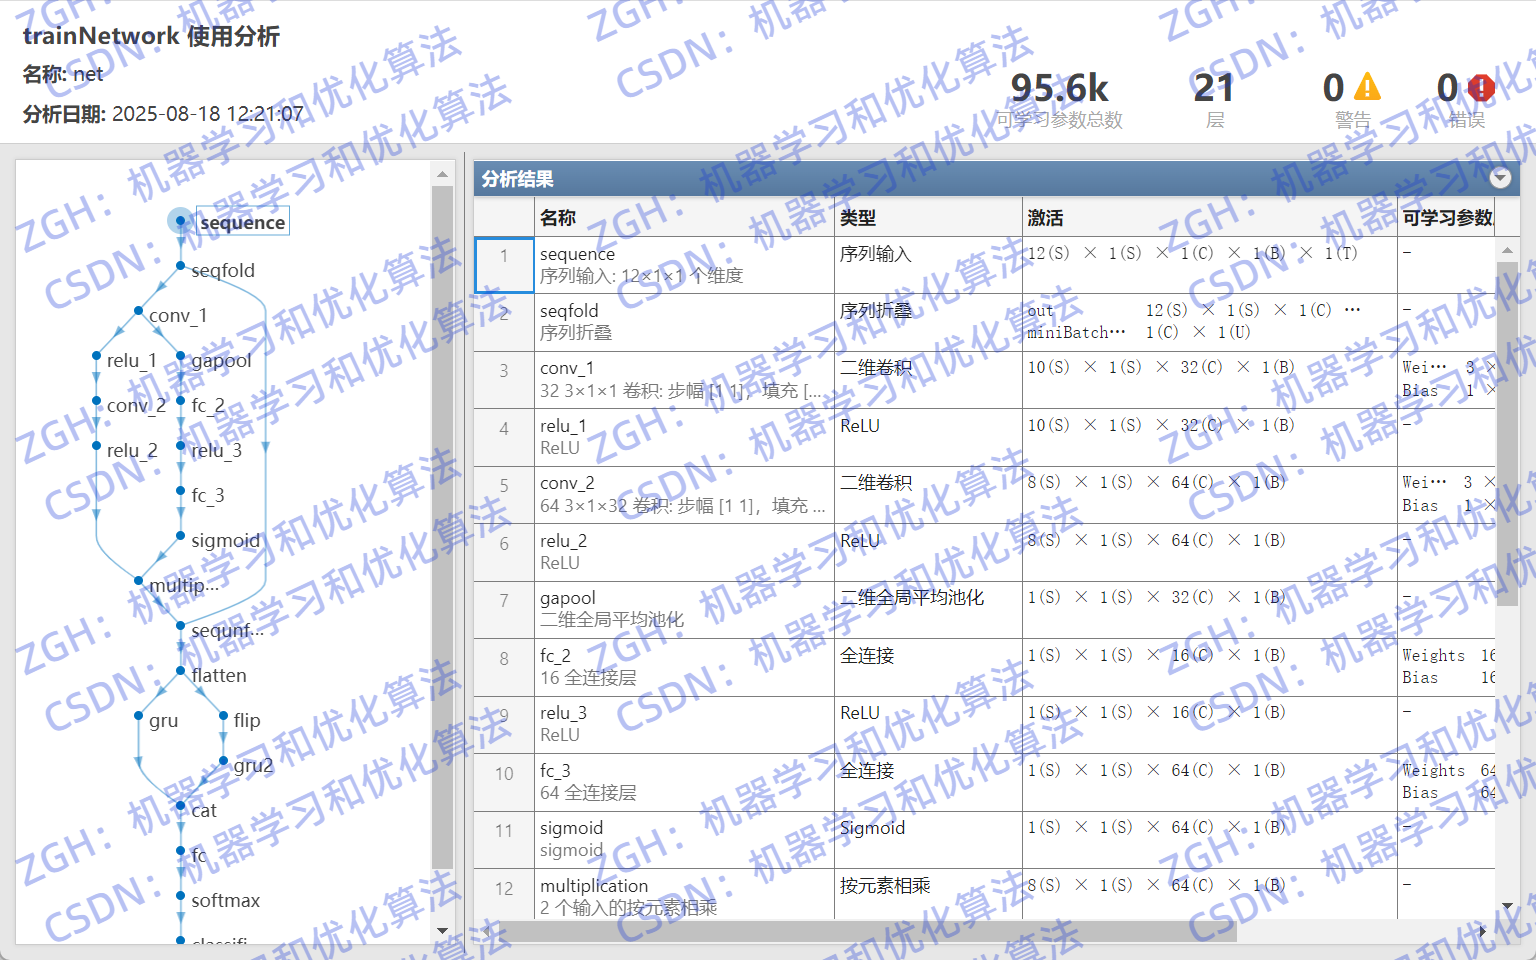Image resolution: width=1536 pixels, height=960 pixels.
Task: Select relu_3 row in results table
Action: point(985,725)
